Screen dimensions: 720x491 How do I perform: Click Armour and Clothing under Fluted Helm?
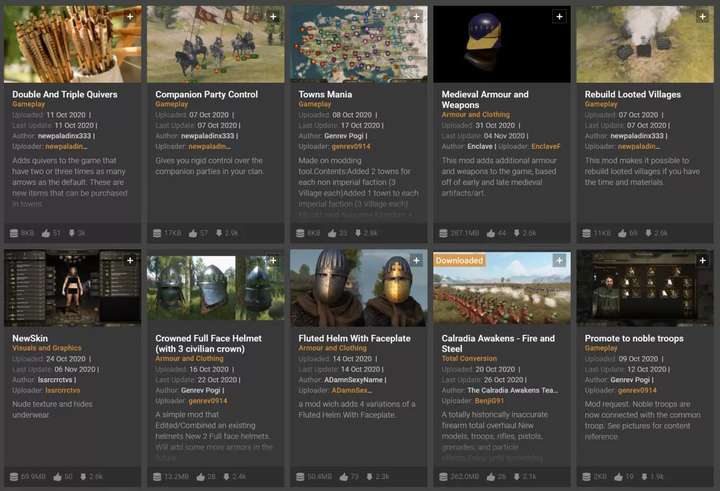click(x=332, y=348)
